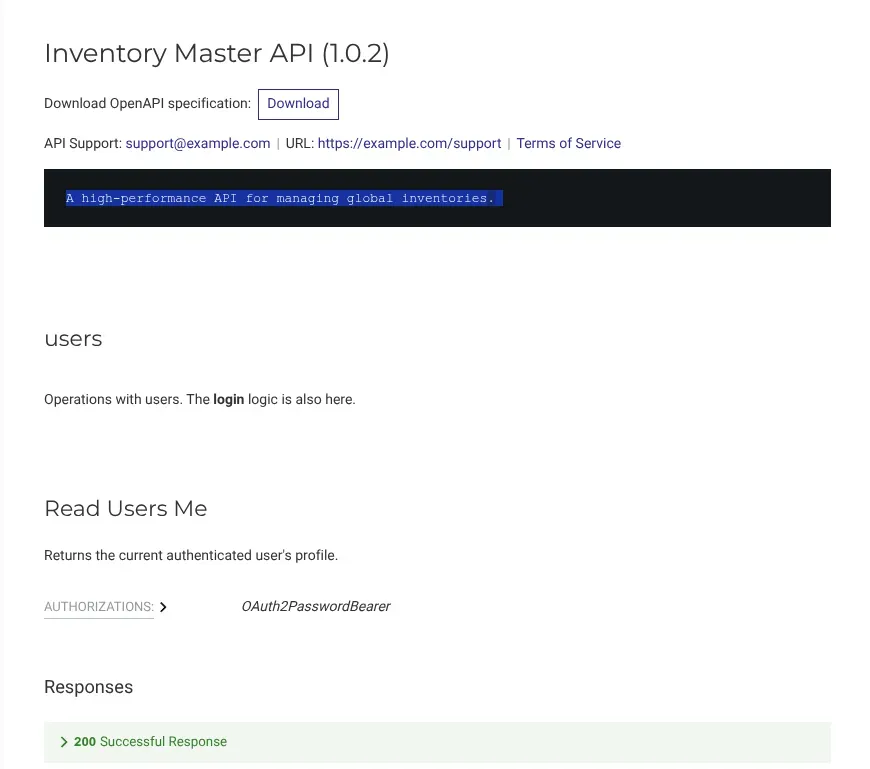Click the 'Successful Response' green text
The width and height of the screenshot is (870, 769).
tap(163, 742)
